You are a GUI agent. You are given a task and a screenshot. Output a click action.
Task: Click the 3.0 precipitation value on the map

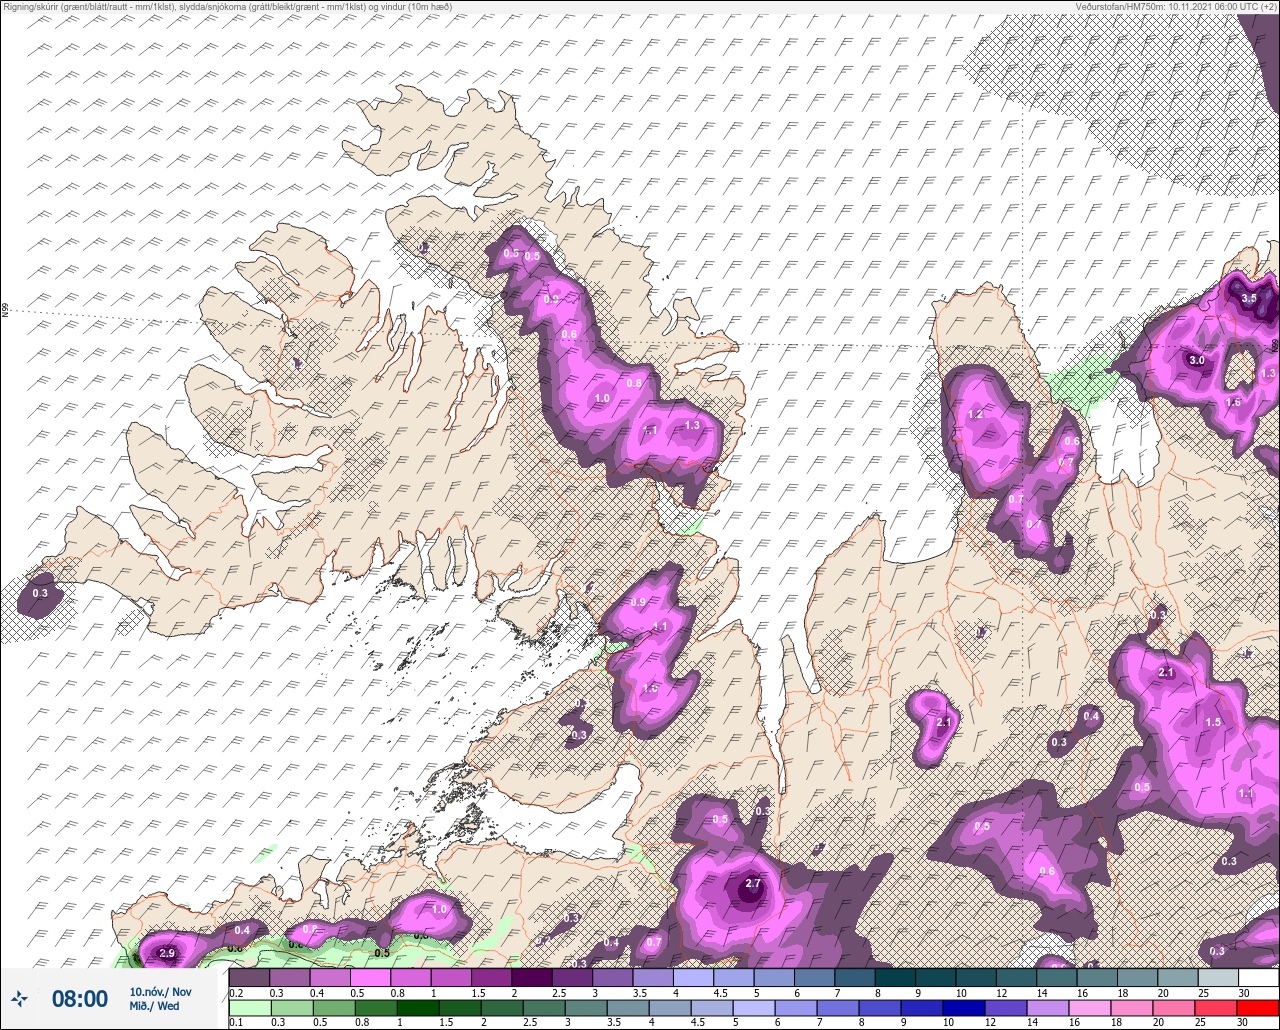(x=1197, y=360)
